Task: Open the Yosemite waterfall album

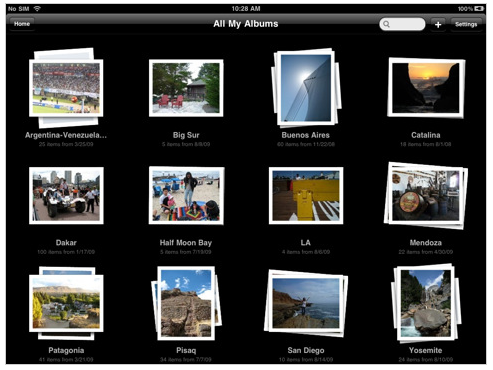Action: click(x=426, y=303)
